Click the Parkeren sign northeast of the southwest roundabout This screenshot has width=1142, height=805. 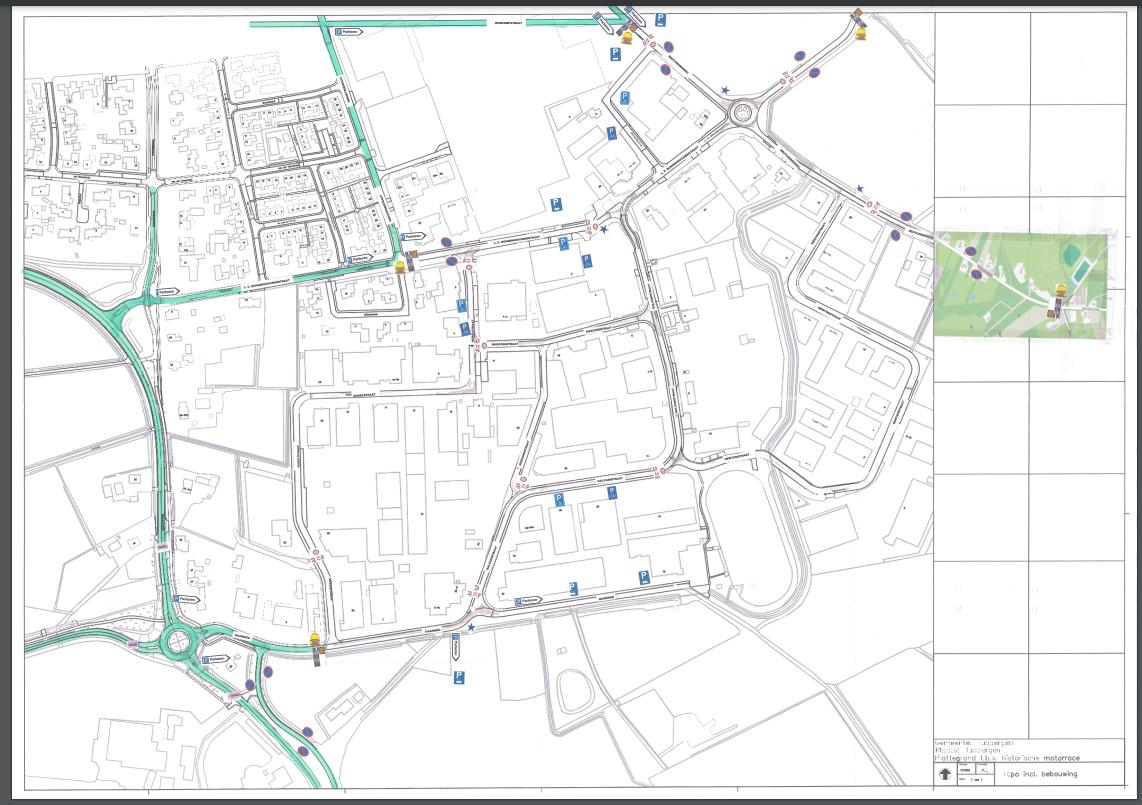click(186, 599)
